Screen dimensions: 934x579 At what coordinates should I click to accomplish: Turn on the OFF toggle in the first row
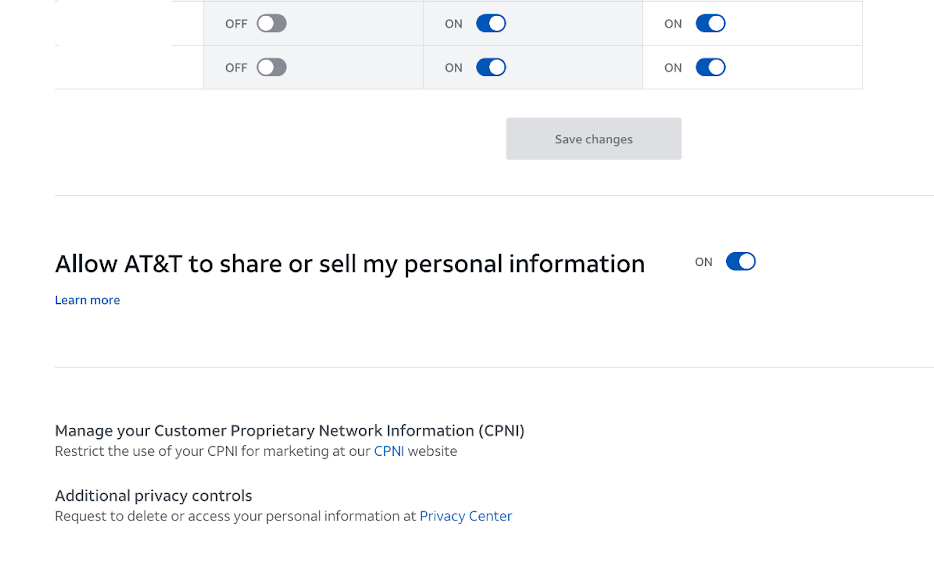[271, 22]
